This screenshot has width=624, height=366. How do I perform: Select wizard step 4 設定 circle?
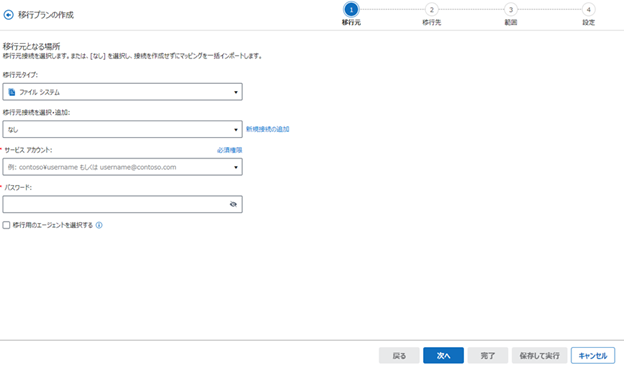pos(589,10)
